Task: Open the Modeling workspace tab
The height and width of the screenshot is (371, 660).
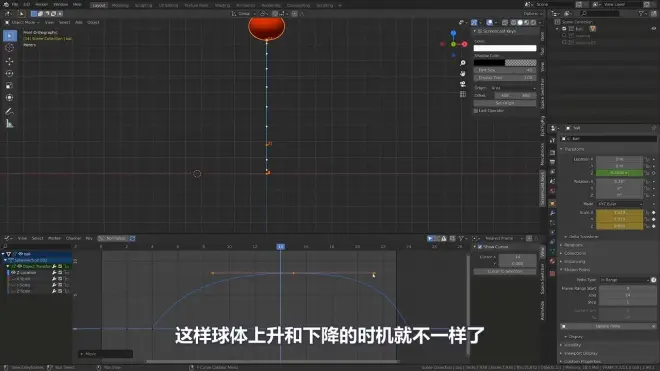Action: (x=120, y=5)
